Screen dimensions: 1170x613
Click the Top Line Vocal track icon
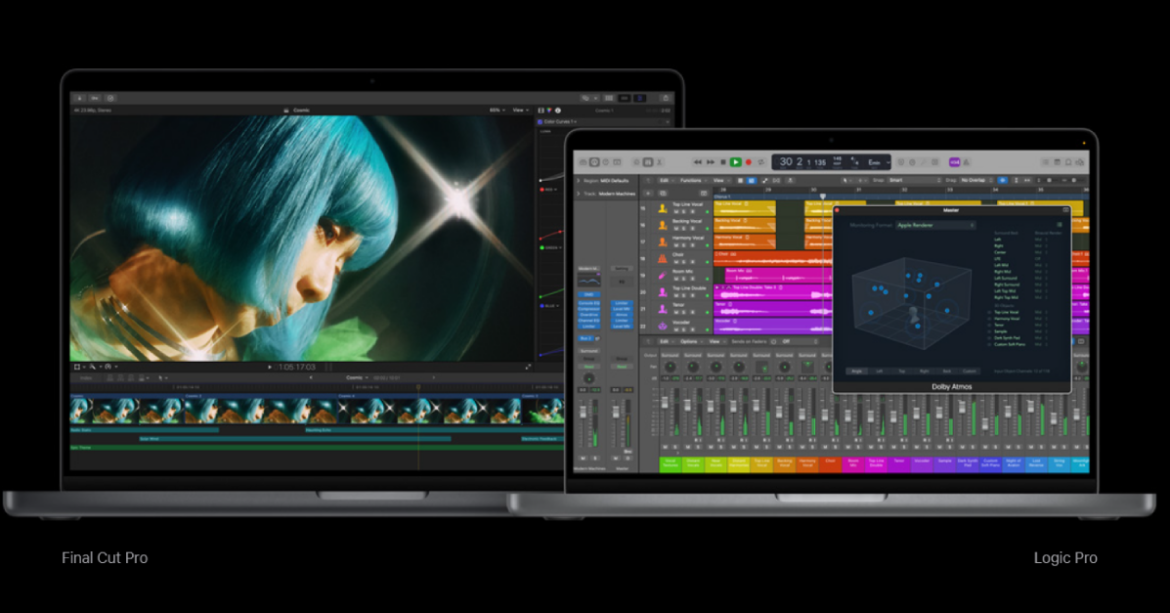(662, 207)
